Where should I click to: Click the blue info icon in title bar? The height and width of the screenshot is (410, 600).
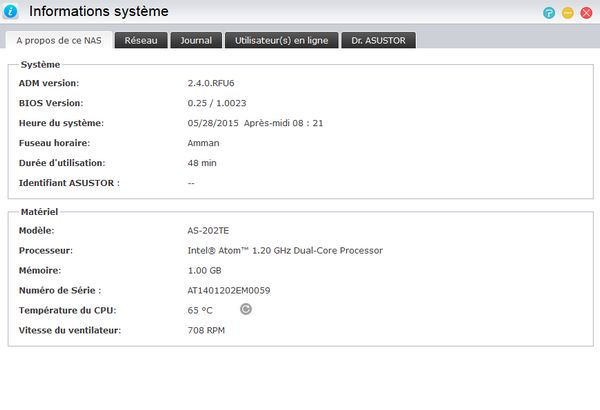(x=10, y=11)
